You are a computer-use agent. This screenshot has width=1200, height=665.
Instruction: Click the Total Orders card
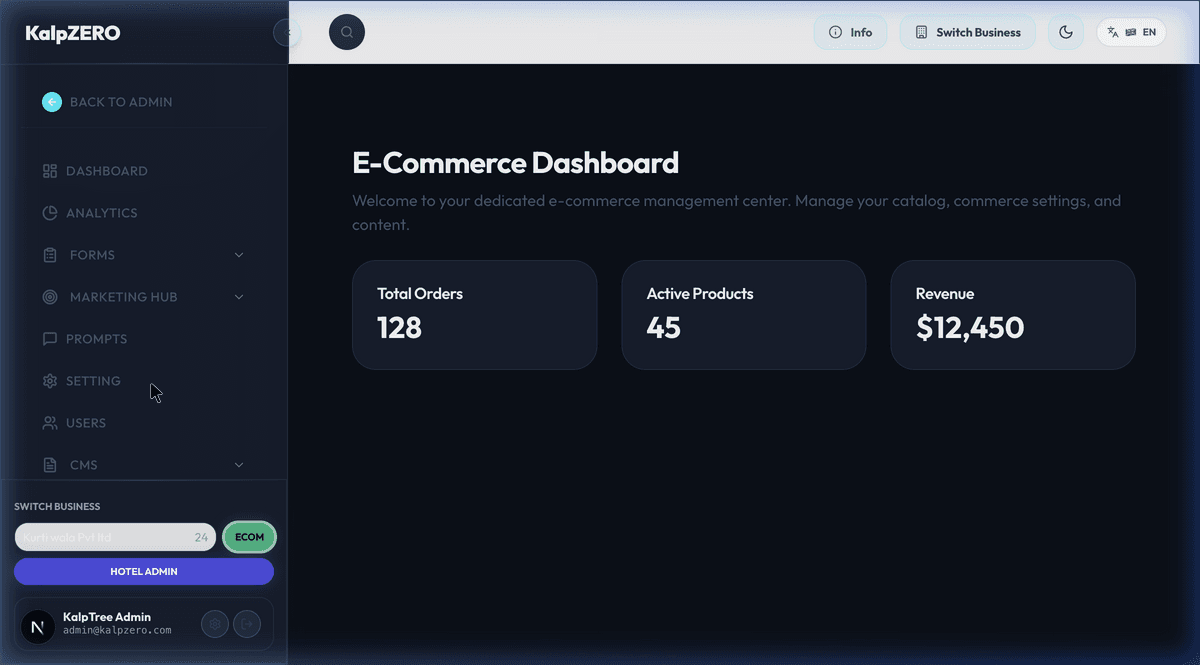click(474, 315)
